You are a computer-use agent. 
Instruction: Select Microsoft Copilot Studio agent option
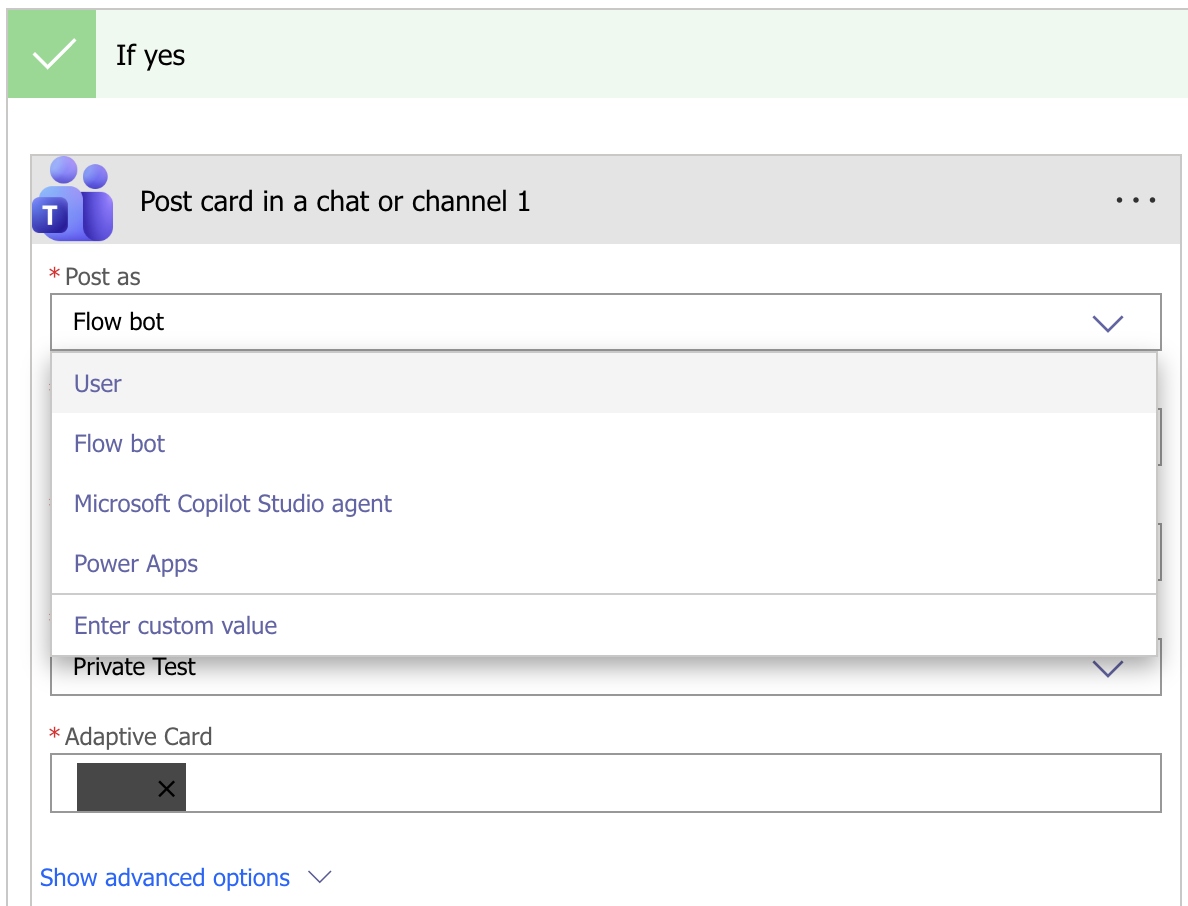(x=233, y=504)
